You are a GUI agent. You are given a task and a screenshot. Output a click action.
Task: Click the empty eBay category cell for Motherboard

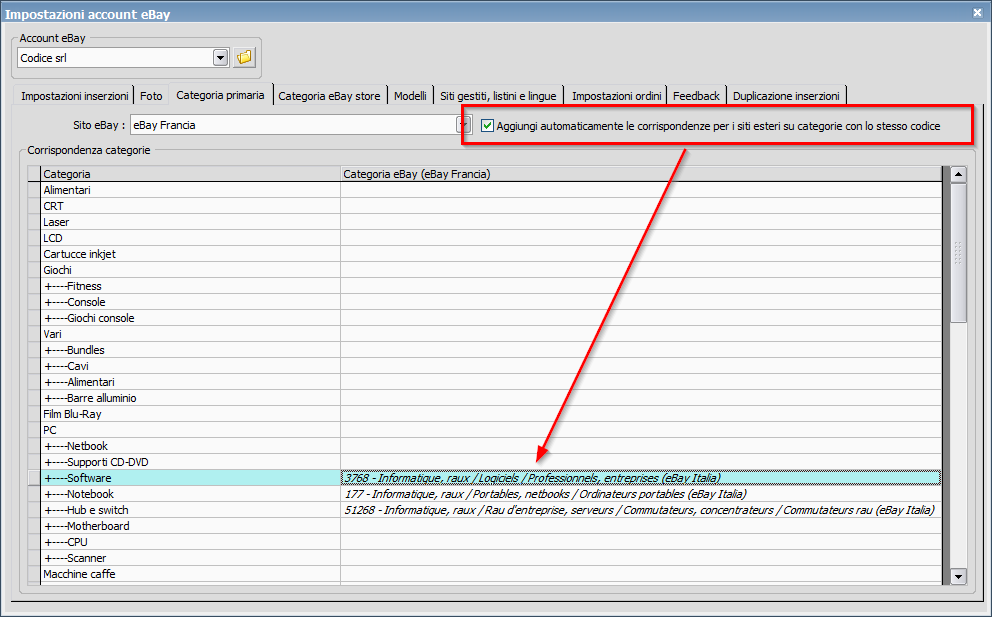(x=641, y=526)
